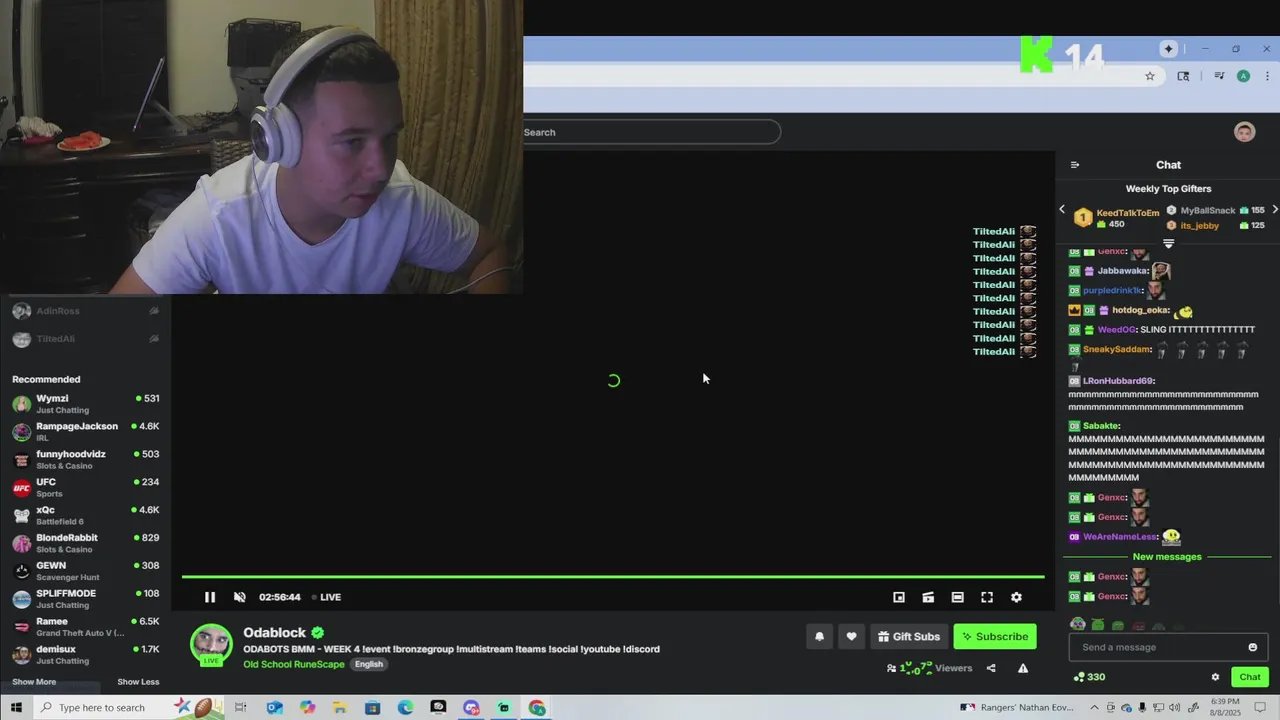Viewport: 1280px width, 720px height.
Task: Expand the pinned gifters dropdown handle
Action: 1168,243
